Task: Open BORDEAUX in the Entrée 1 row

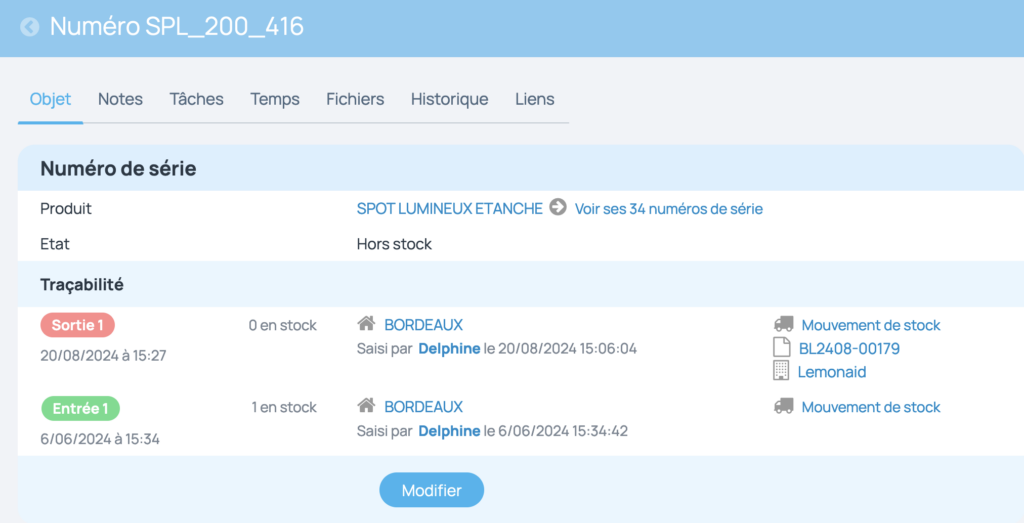Action: click(x=423, y=407)
